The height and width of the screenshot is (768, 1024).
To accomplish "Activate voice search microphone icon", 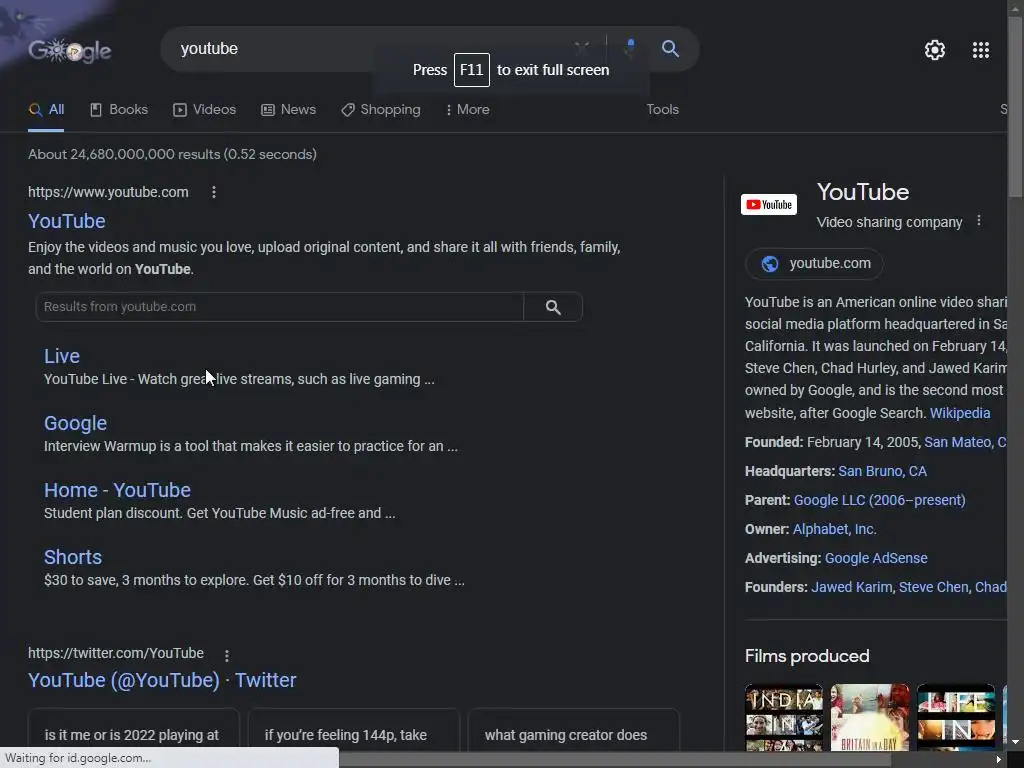I will (630, 48).
